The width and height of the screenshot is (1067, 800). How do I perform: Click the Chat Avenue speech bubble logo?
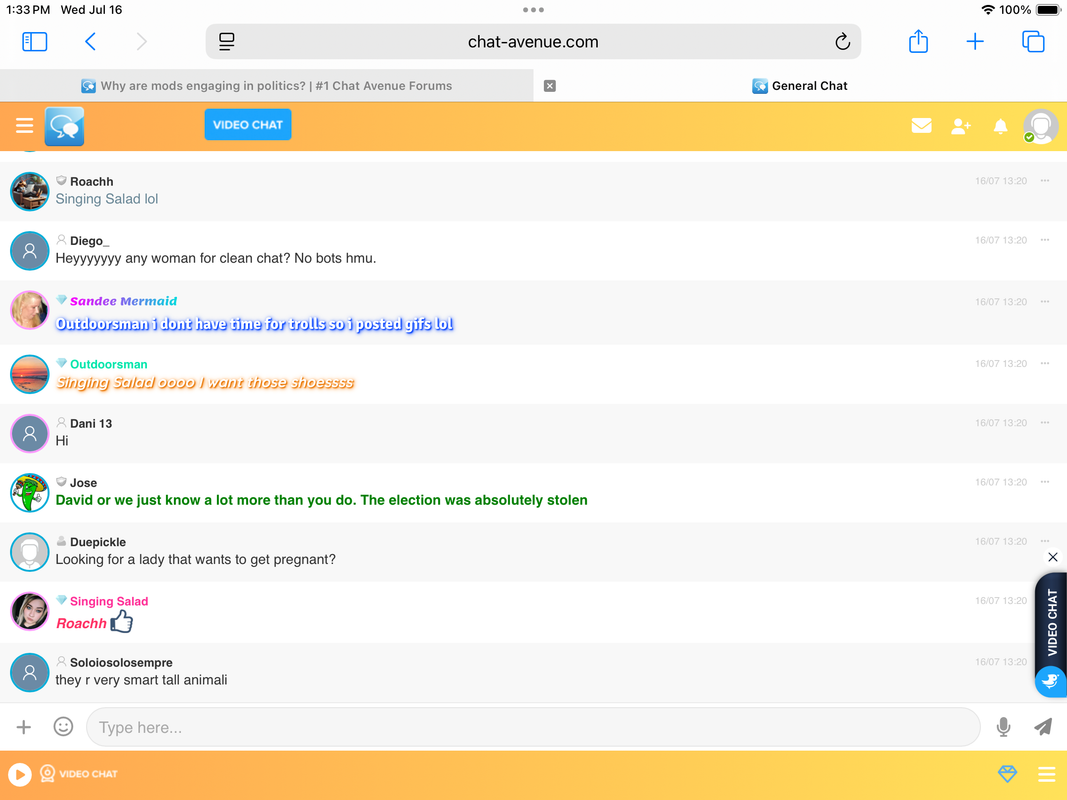pos(65,127)
